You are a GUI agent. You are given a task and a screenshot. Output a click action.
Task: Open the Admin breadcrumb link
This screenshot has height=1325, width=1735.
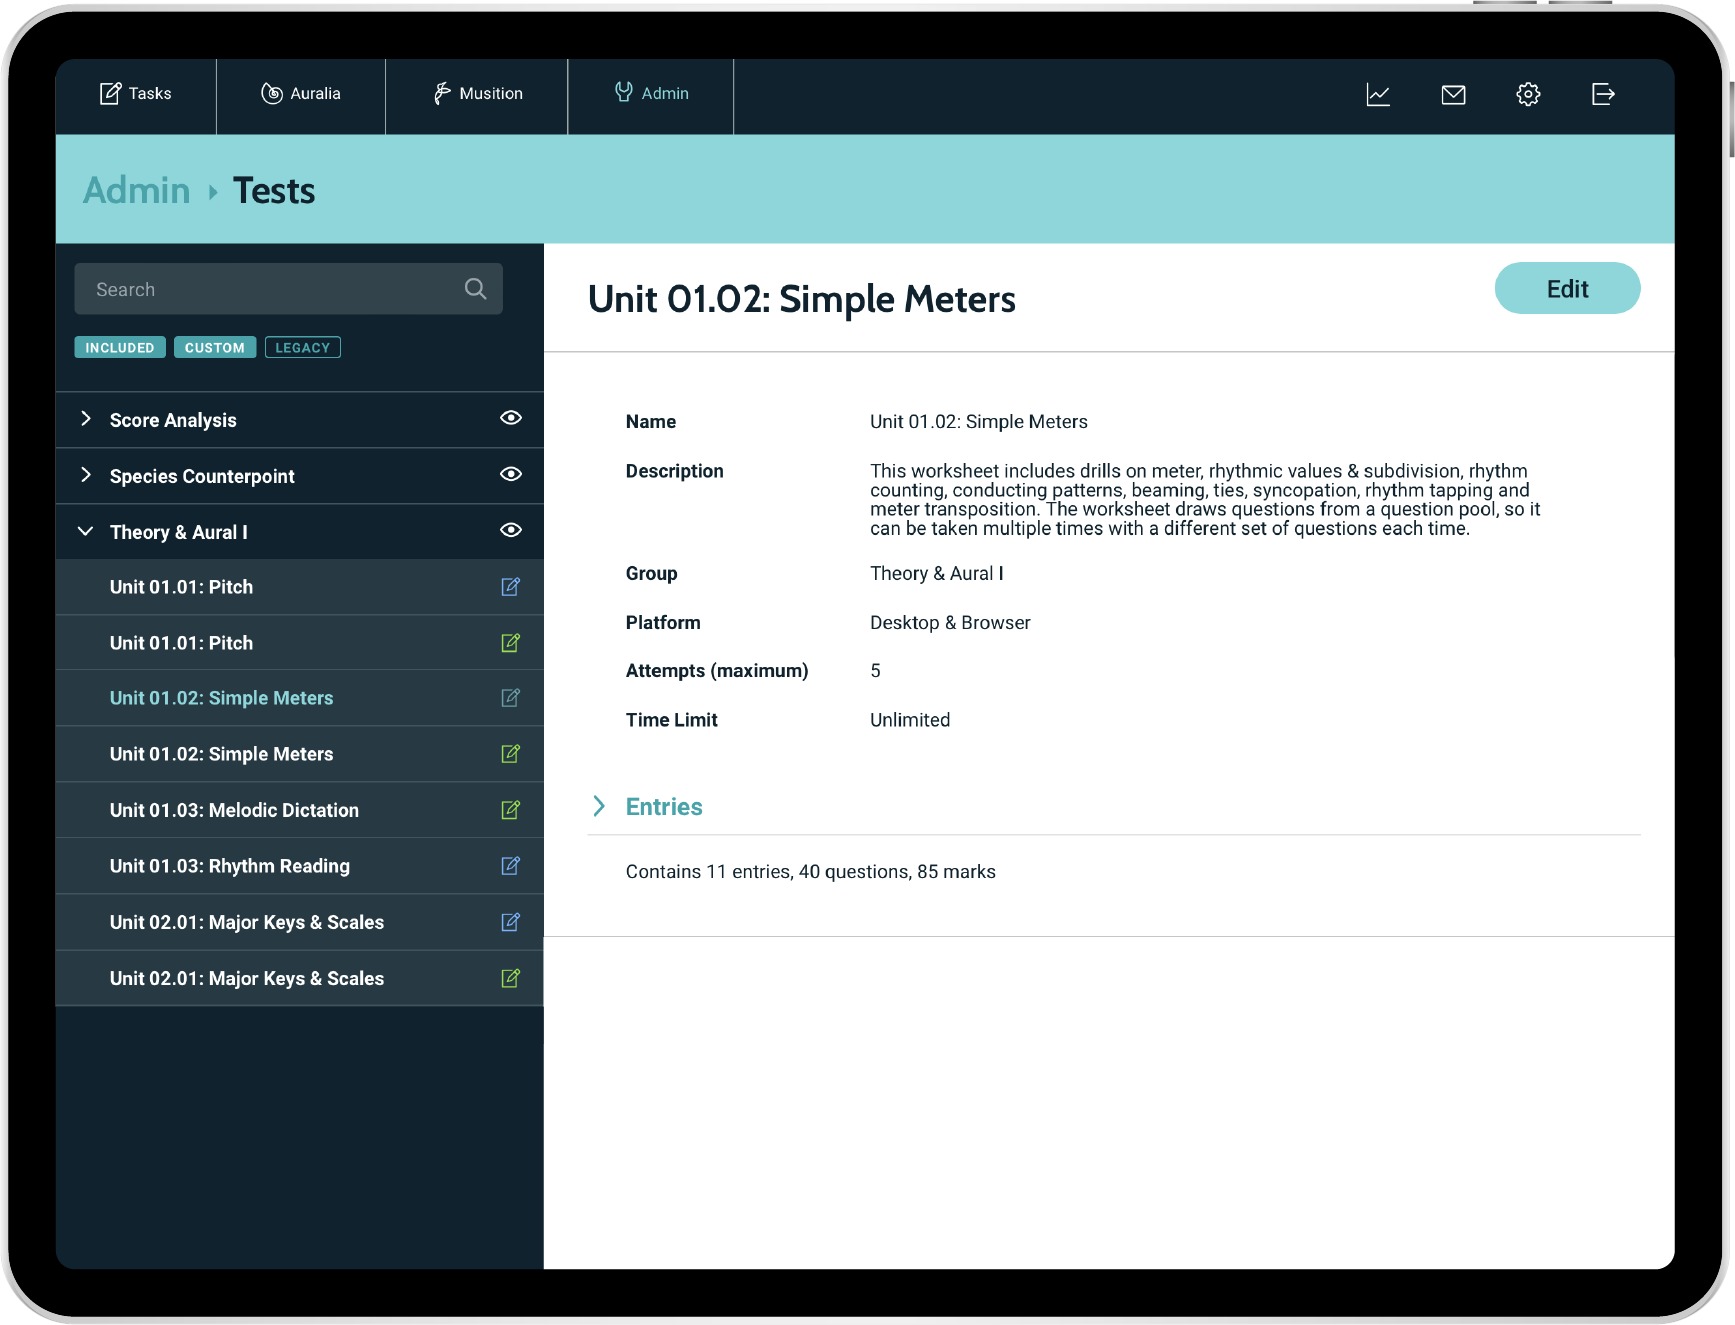135,190
